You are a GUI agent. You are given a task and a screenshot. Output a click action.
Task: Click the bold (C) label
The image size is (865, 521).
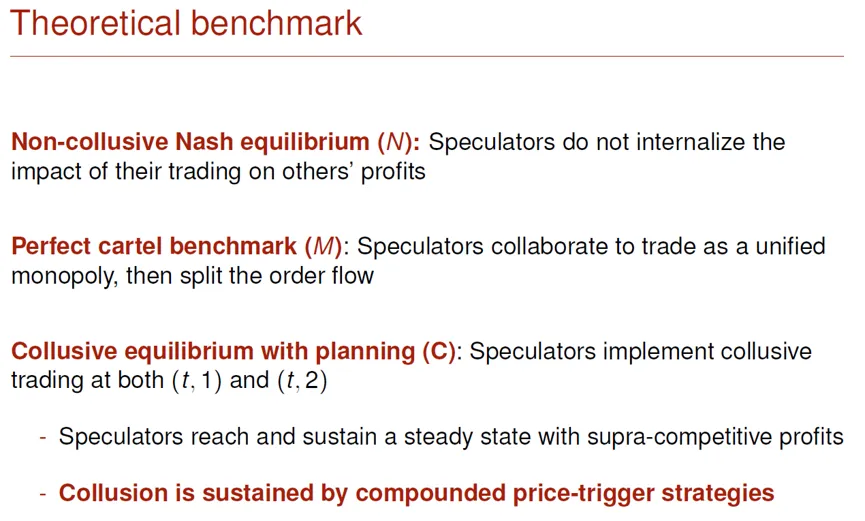[439, 351]
